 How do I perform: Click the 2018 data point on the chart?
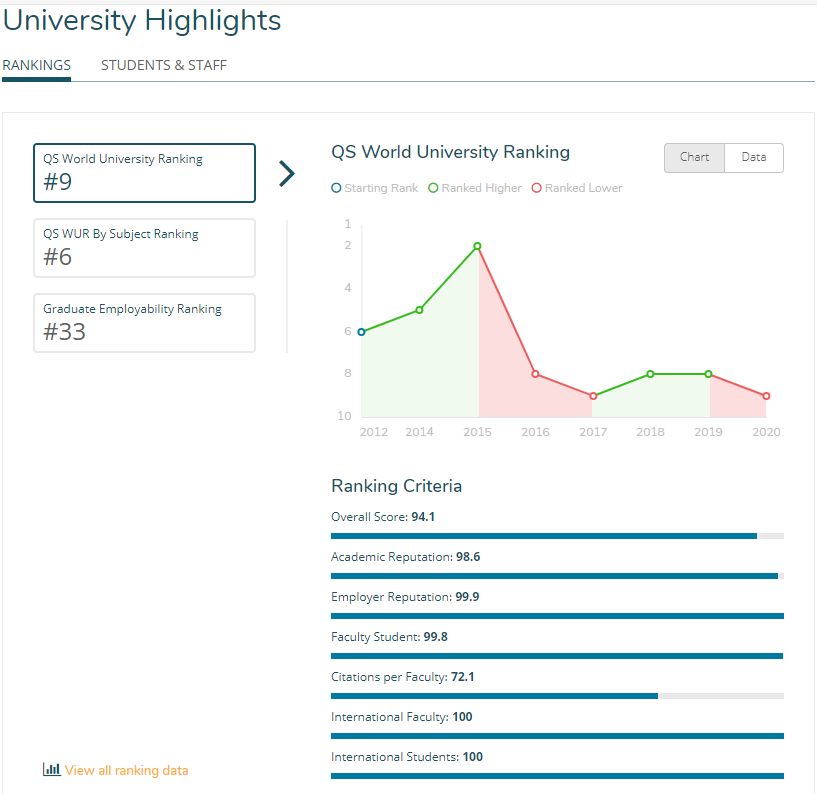coord(650,374)
